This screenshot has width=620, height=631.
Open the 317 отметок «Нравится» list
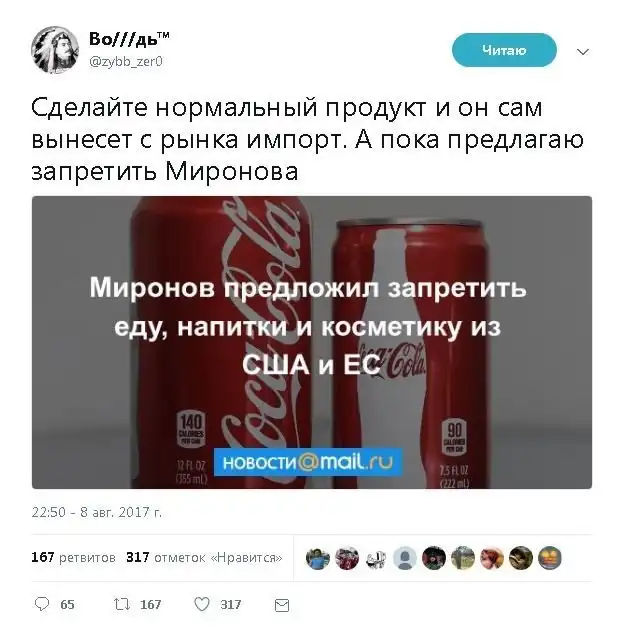tap(204, 557)
